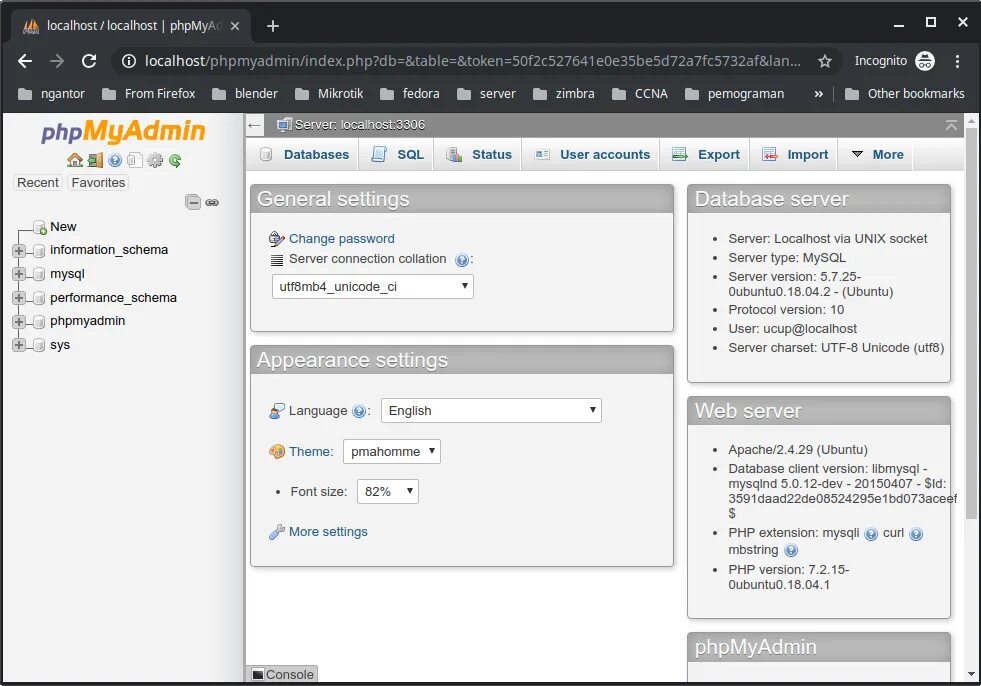Screen dimensions: 981x686
Task: Click the wrench icon beside More settings
Action: point(277,532)
